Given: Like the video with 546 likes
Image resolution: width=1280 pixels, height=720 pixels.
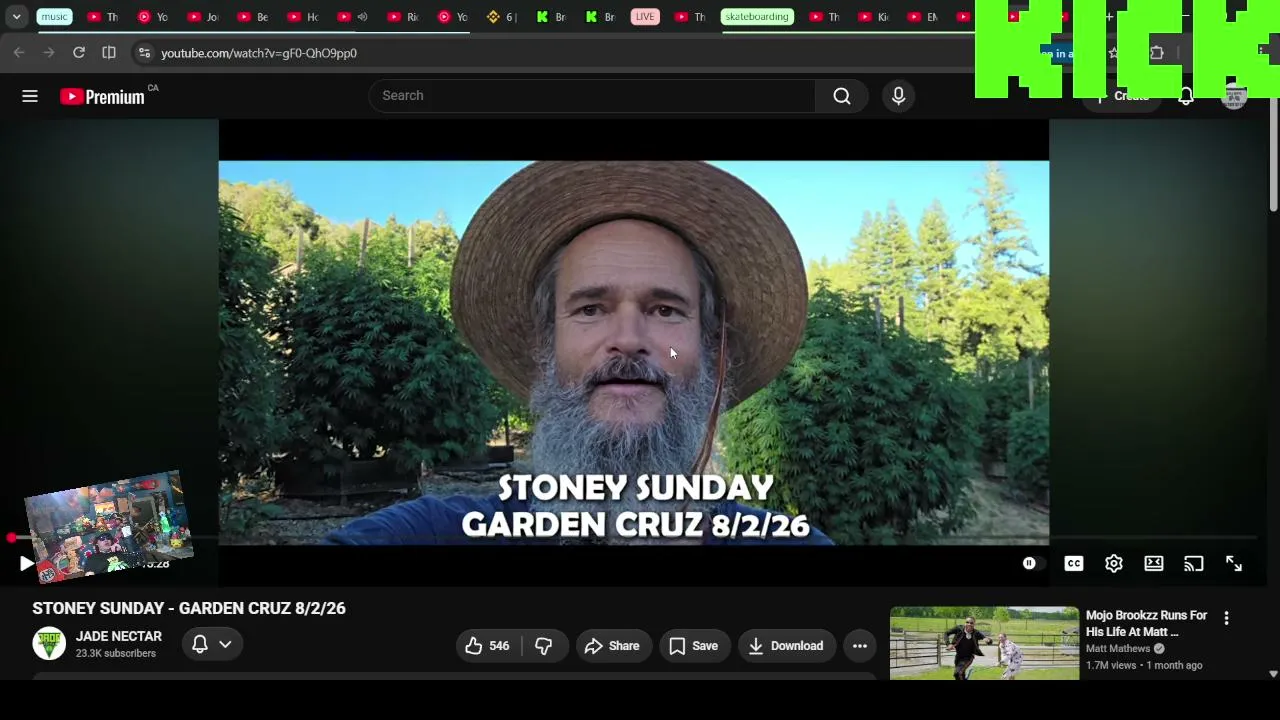Looking at the screenshot, I should point(488,646).
